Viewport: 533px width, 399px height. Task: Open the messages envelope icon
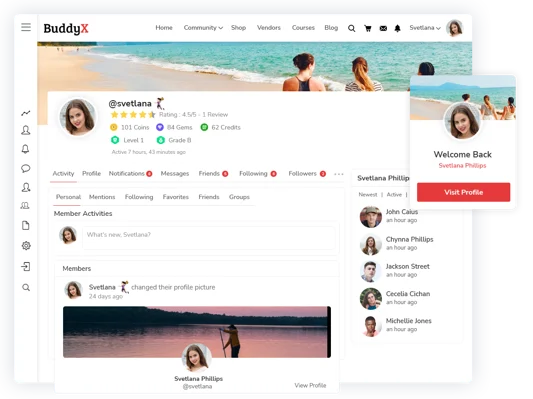click(383, 28)
